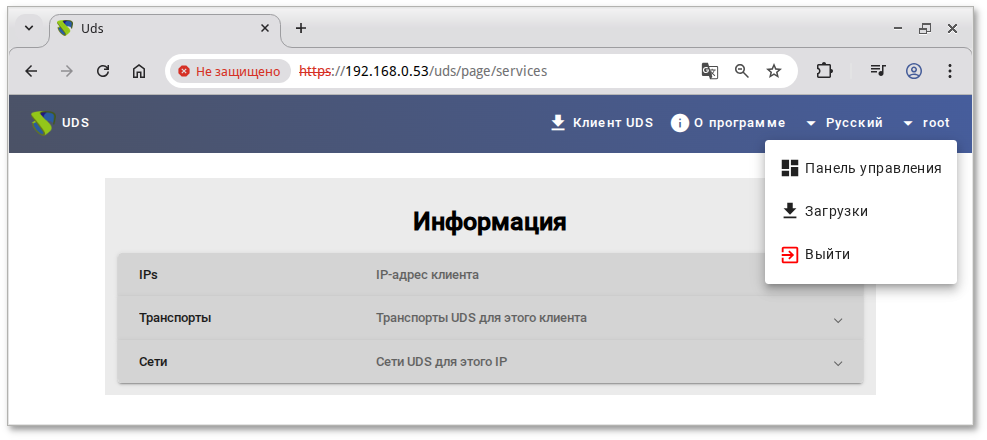Click the dashboard grid icon beside Панель управления
The width and height of the screenshot is (987, 440).
coord(789,168)
